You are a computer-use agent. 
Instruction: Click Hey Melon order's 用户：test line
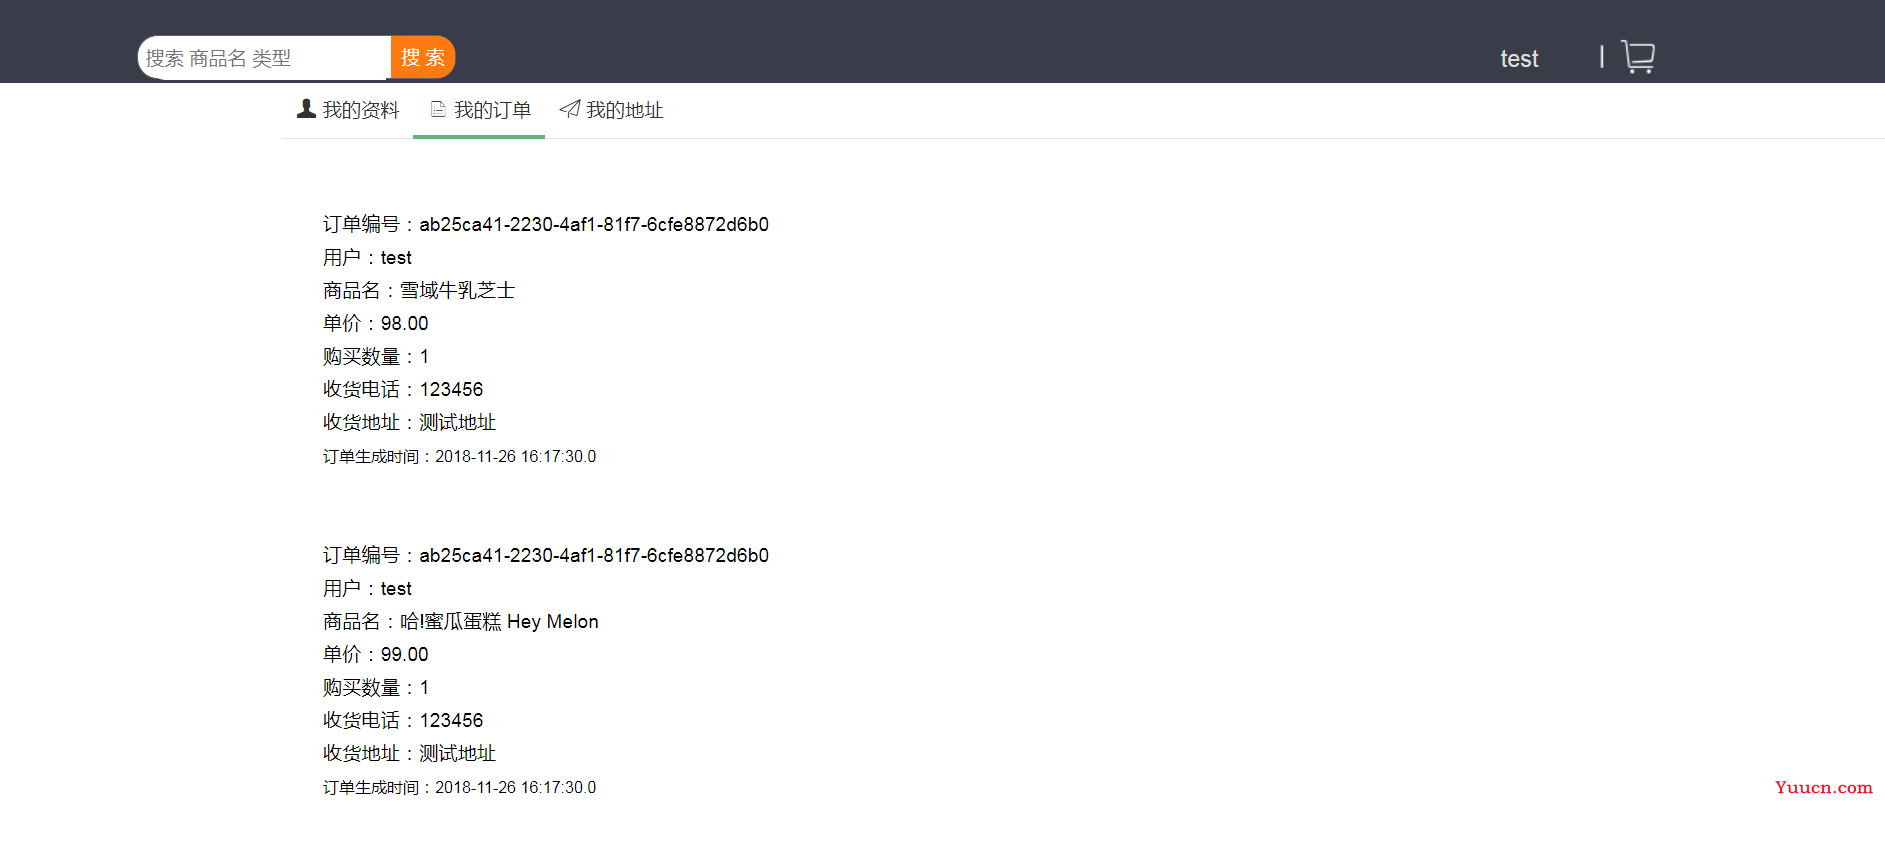367,588
